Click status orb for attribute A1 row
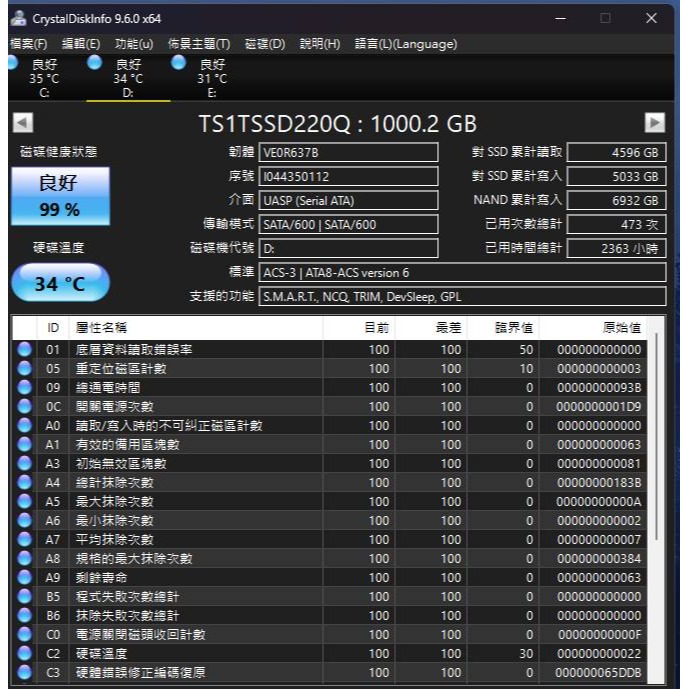Viewport: 689px width, 689px height. pos(25,444)
